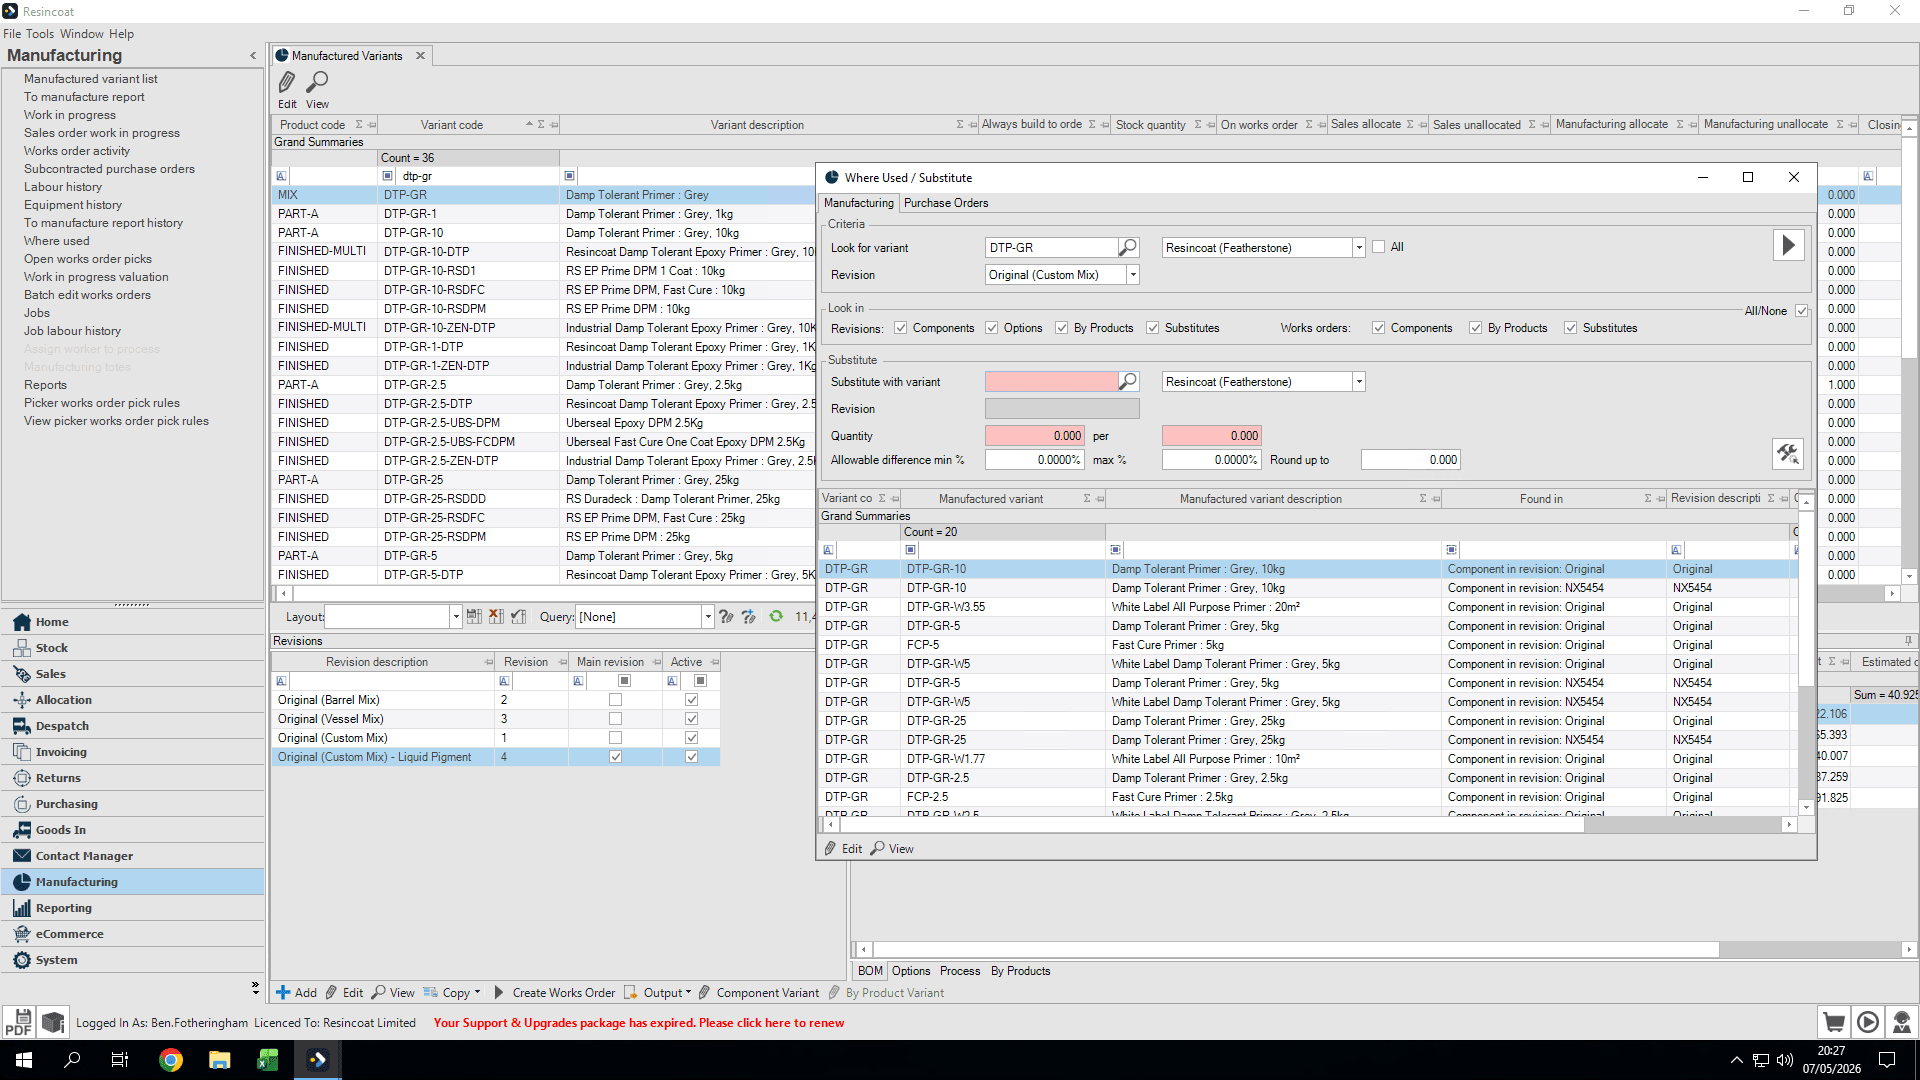This screenshot has width=1920, height=1080.
Task: Open lookup for Substitute with variant field
Action: (x=1128, y=381)
